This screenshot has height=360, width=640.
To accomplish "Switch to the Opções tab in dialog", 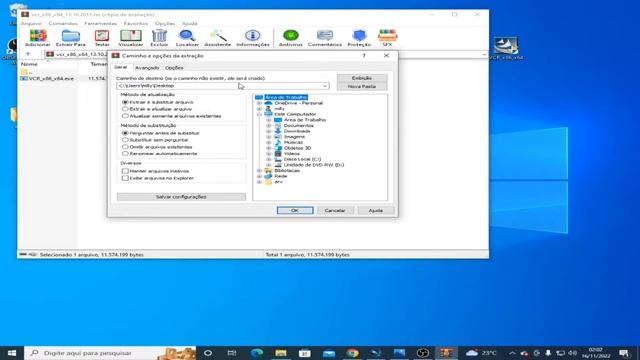I will coord(174,68).
